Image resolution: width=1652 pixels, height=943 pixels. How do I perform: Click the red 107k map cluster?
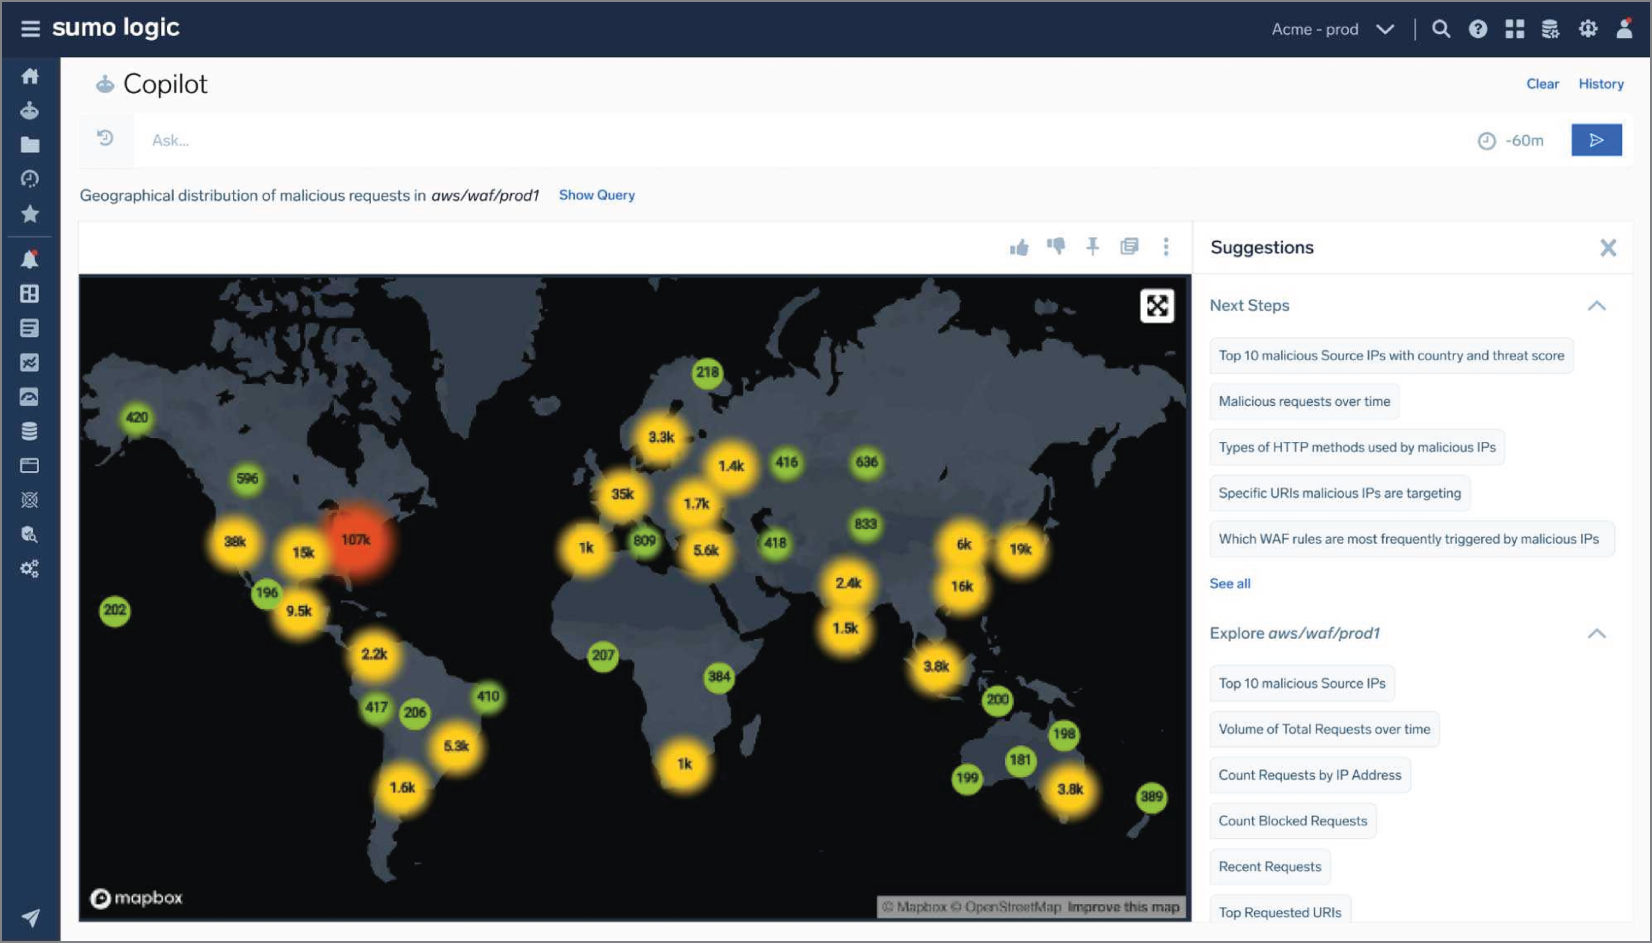click(x=356, y=541)
